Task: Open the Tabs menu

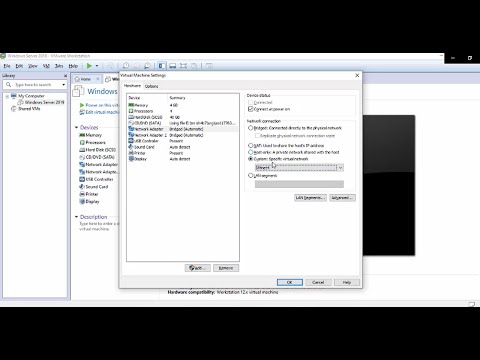Action: [x=59, y=66]
